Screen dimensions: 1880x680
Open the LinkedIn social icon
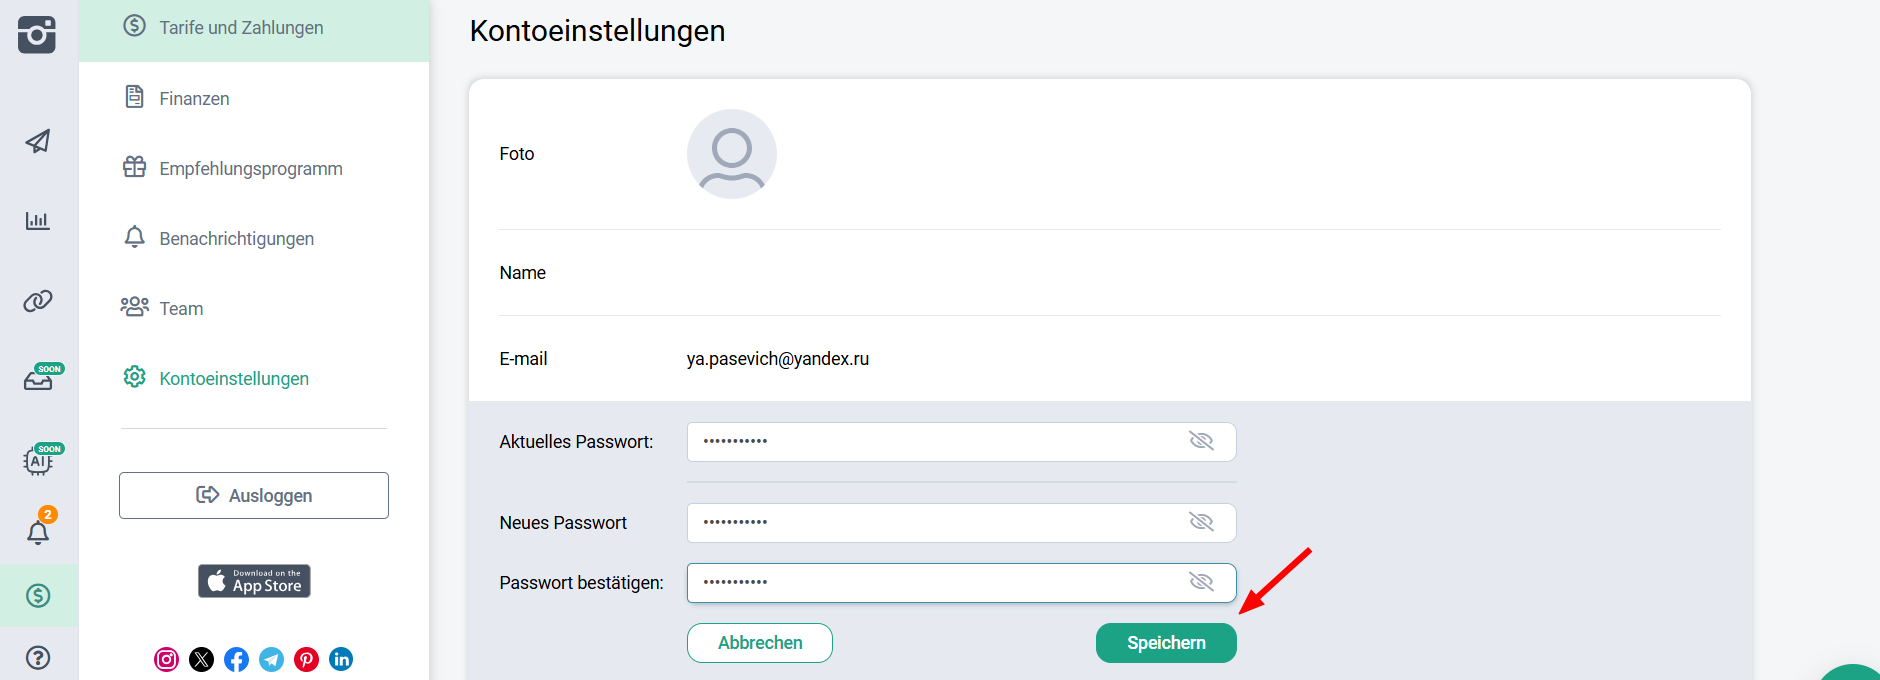[341, 659]
